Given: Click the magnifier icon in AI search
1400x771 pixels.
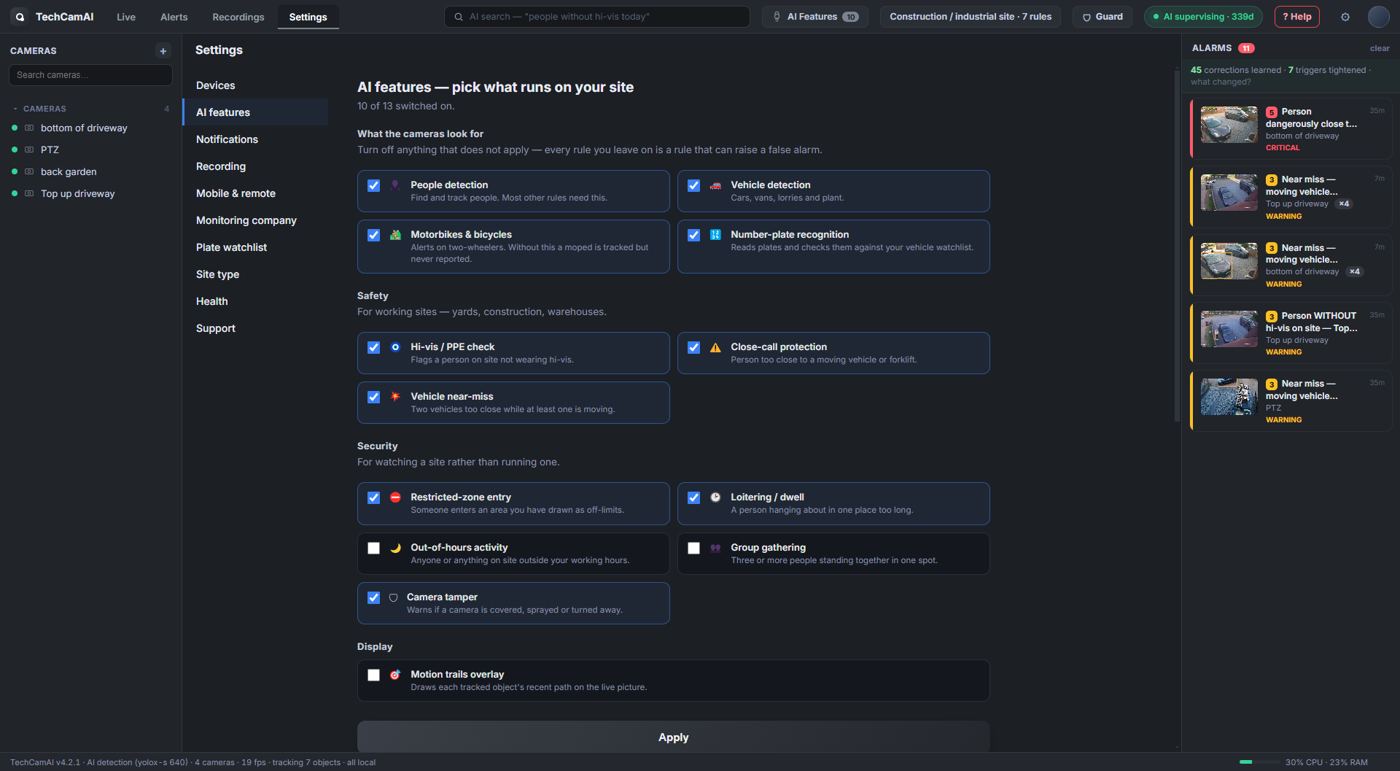Looking at the screenshot, I should 459,17.
